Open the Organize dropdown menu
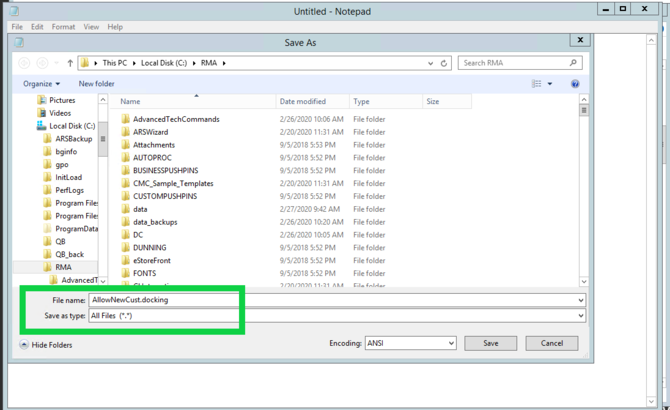Screen dimensions: 670x410 pyautogui.click(x=41, y=84)
